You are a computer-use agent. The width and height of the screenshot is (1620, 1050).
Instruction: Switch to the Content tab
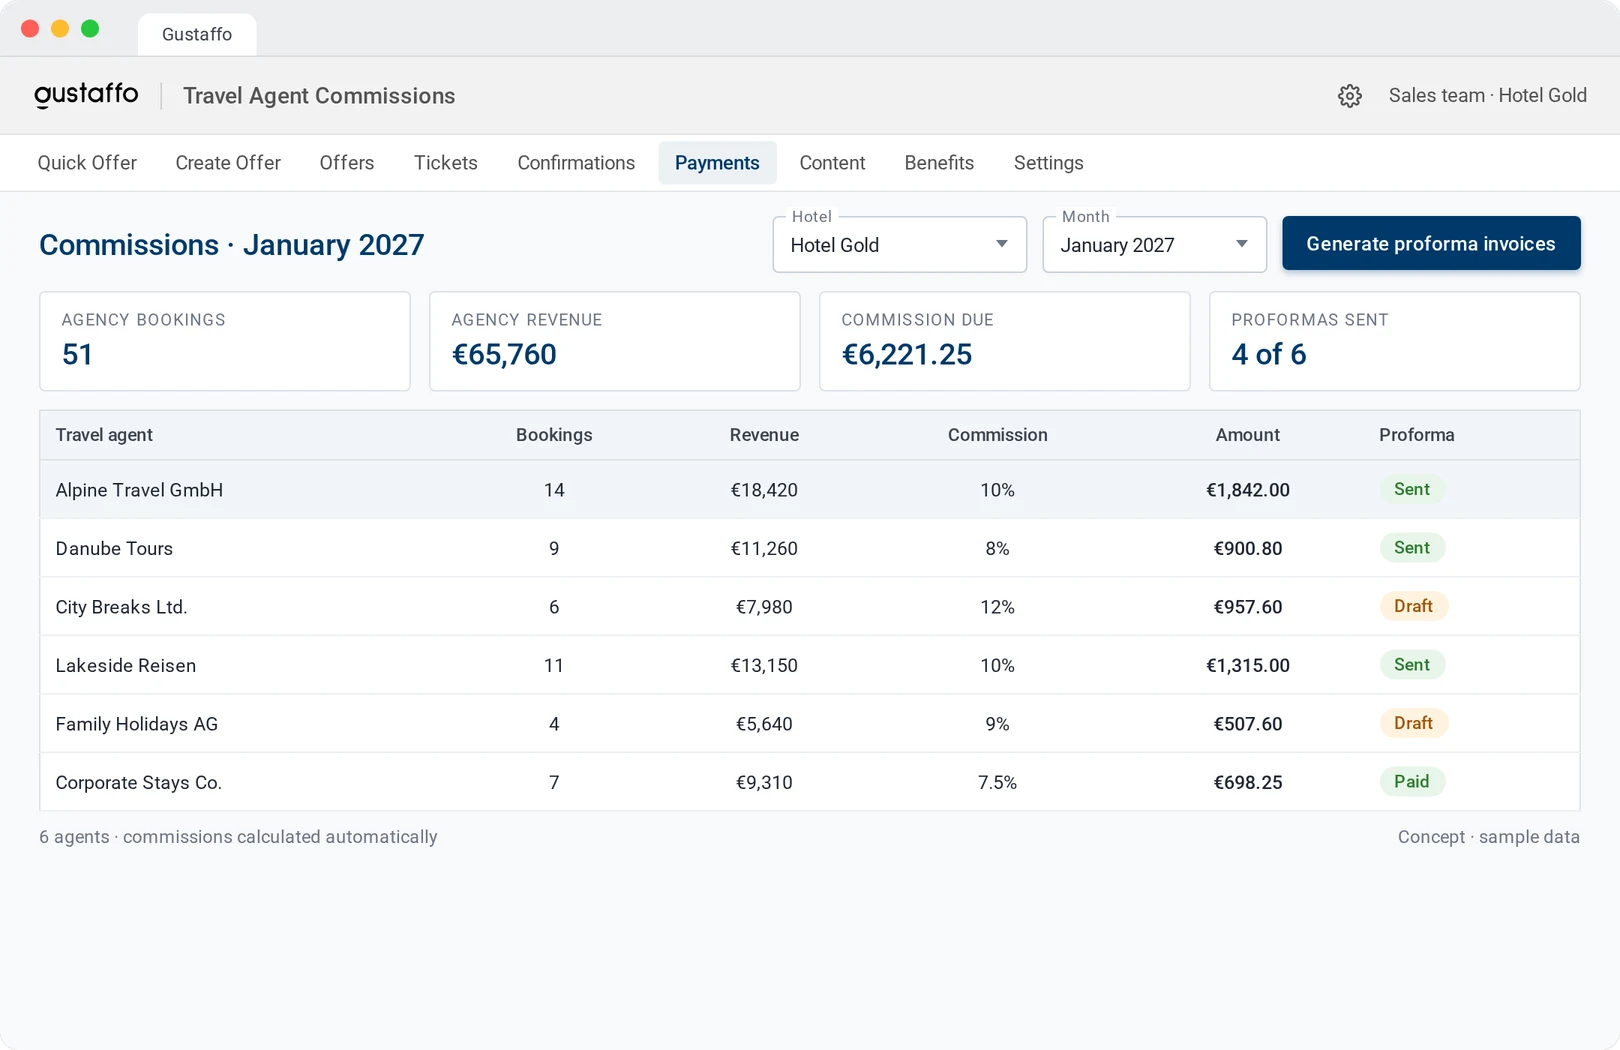pyautogui.click(x=832, y=163)
